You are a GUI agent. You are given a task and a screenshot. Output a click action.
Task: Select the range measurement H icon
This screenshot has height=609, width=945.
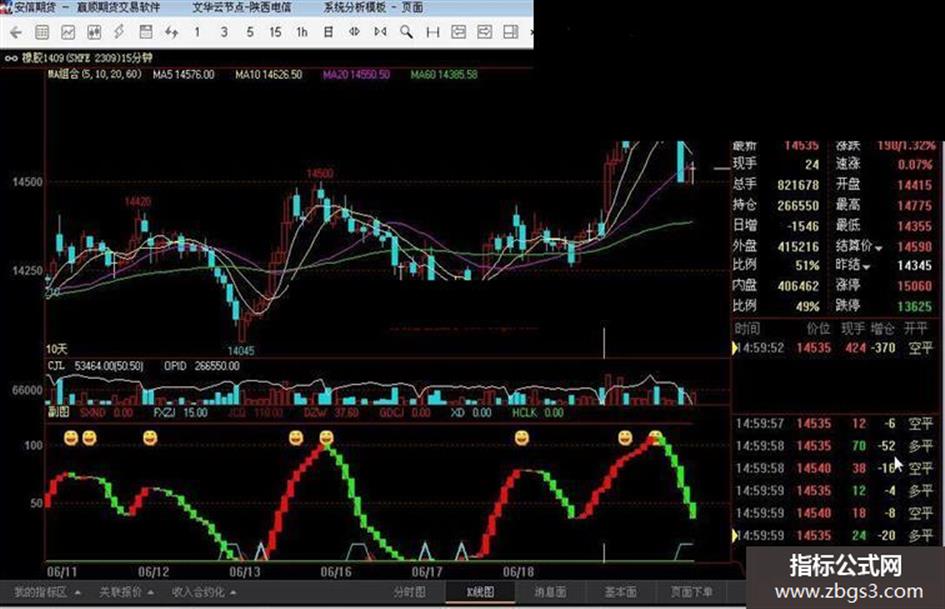433,32
